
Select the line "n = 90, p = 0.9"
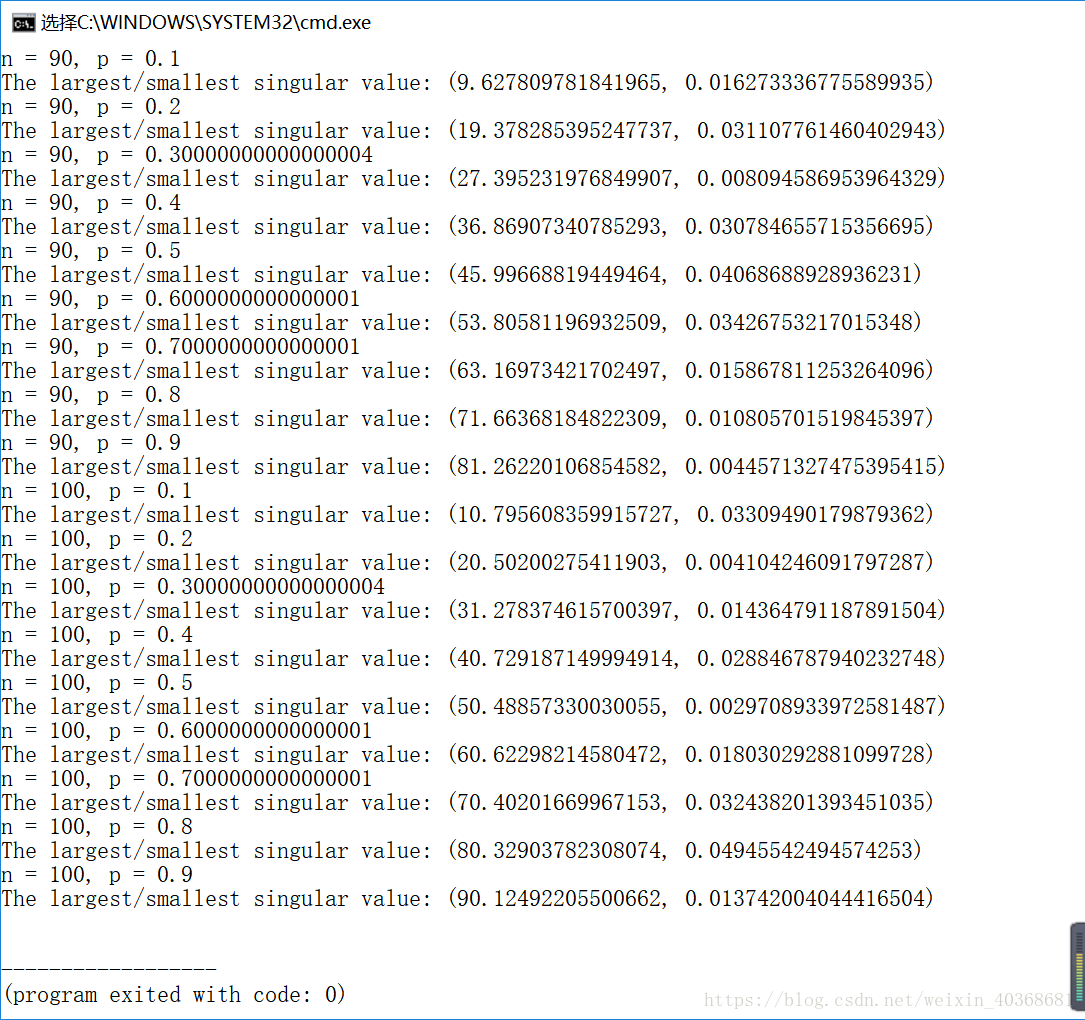91,443
